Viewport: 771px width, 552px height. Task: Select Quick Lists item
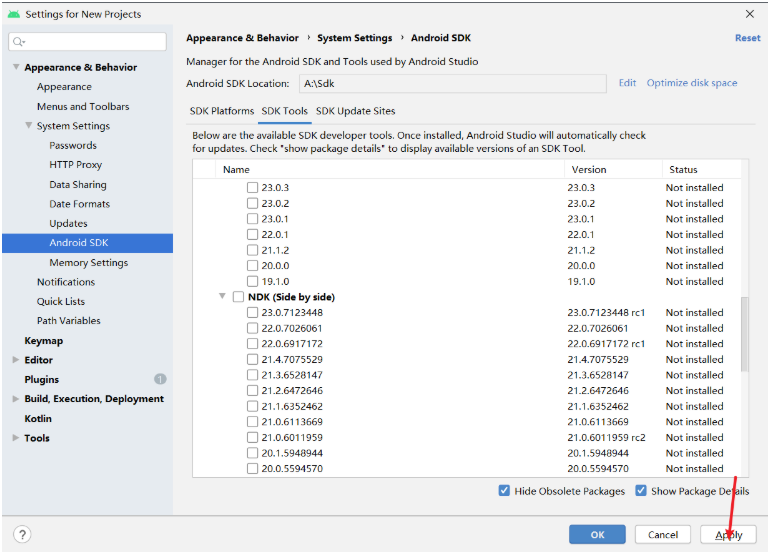pos(60,301)
